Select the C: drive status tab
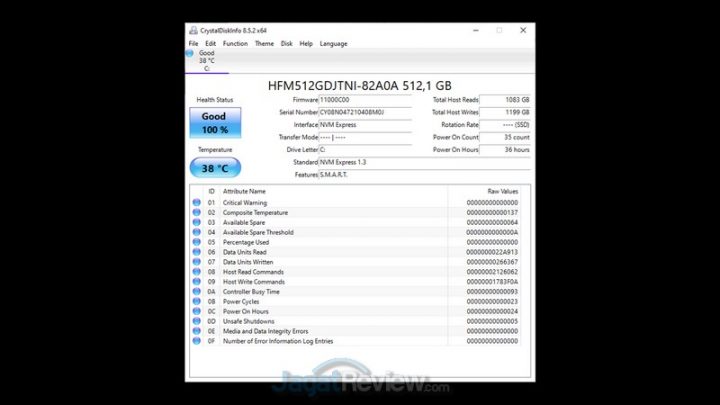The height and width of the screenshot is (405, 720). pyautogui.click(x=207, y=61)
